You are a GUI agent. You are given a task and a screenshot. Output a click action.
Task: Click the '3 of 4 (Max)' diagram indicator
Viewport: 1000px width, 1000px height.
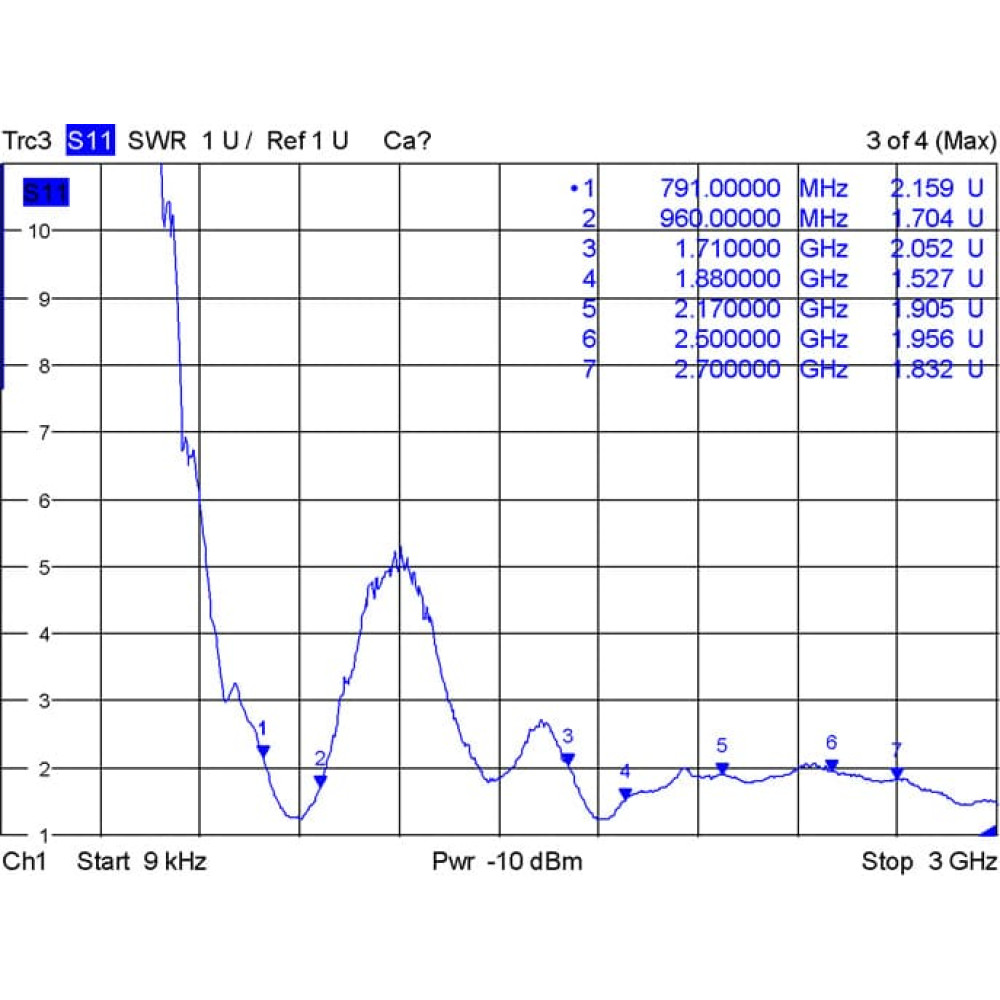931,140
